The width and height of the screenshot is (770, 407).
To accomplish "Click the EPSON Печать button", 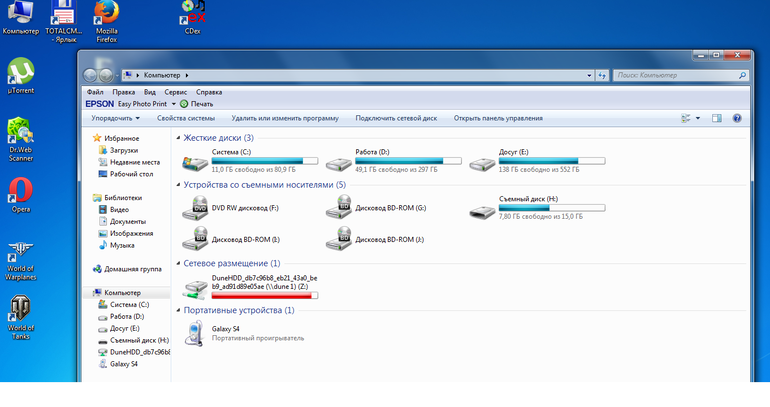I will tap(196, 104).
